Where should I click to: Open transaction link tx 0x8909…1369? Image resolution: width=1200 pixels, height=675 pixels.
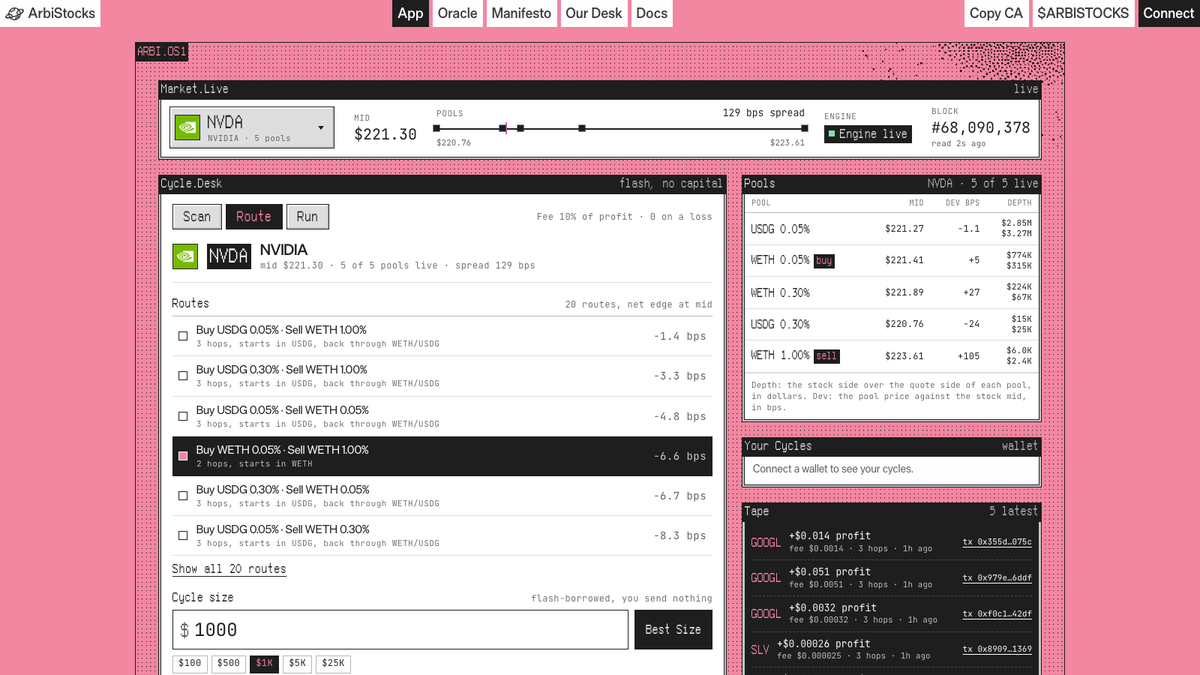pos(997,650)
